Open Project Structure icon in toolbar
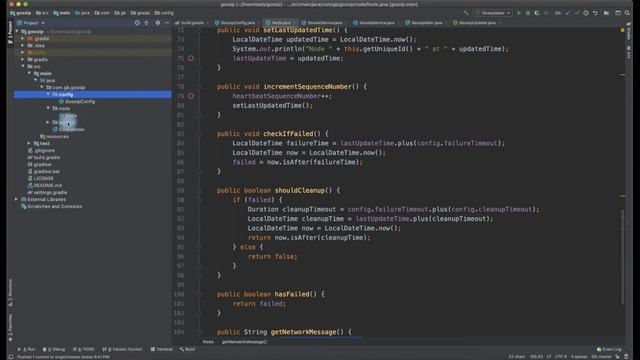Screen dimensions: 640x360 click(607, 13)
